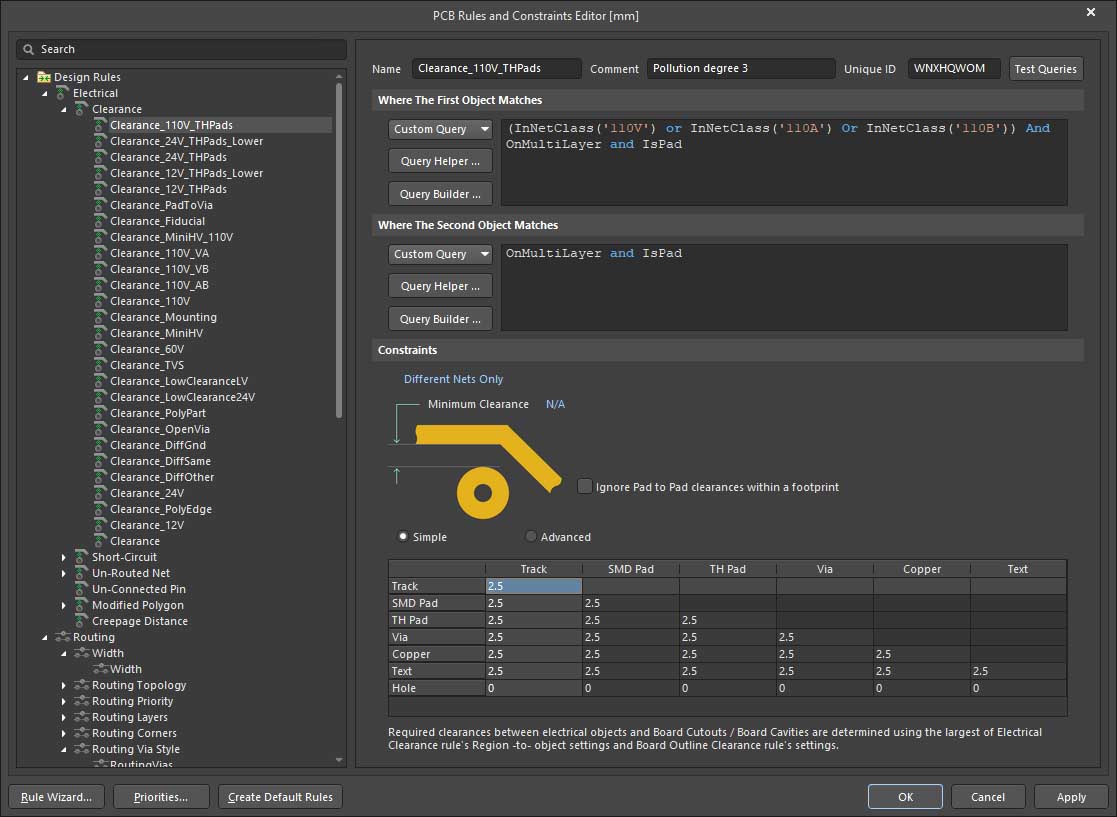1117x817 pixels.
Task: Click the Clearance_Fiducial rule icon
Action: pyautogui.click(x=100, y=221)
